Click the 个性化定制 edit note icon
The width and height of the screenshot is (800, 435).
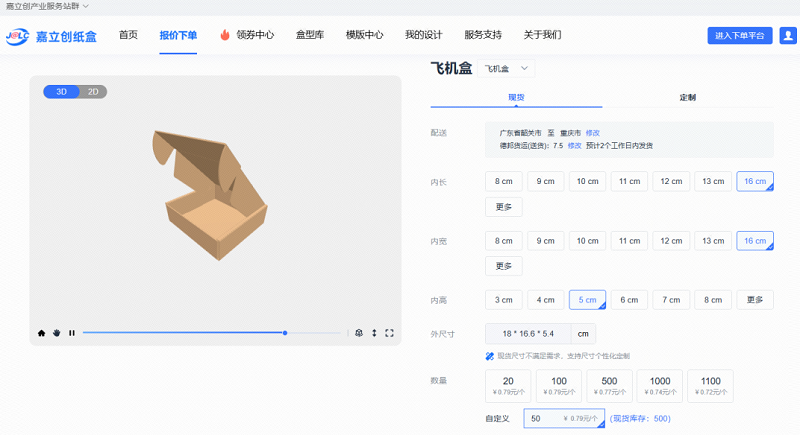tap(489, 356)
